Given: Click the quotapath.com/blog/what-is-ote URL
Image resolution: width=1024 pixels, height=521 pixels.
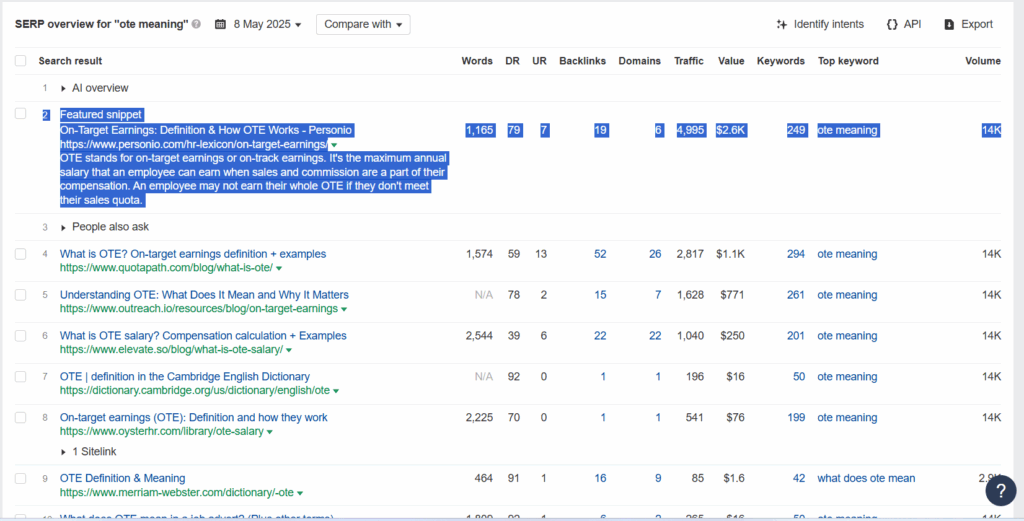Looking at the screenshot, I should [167, 268].
